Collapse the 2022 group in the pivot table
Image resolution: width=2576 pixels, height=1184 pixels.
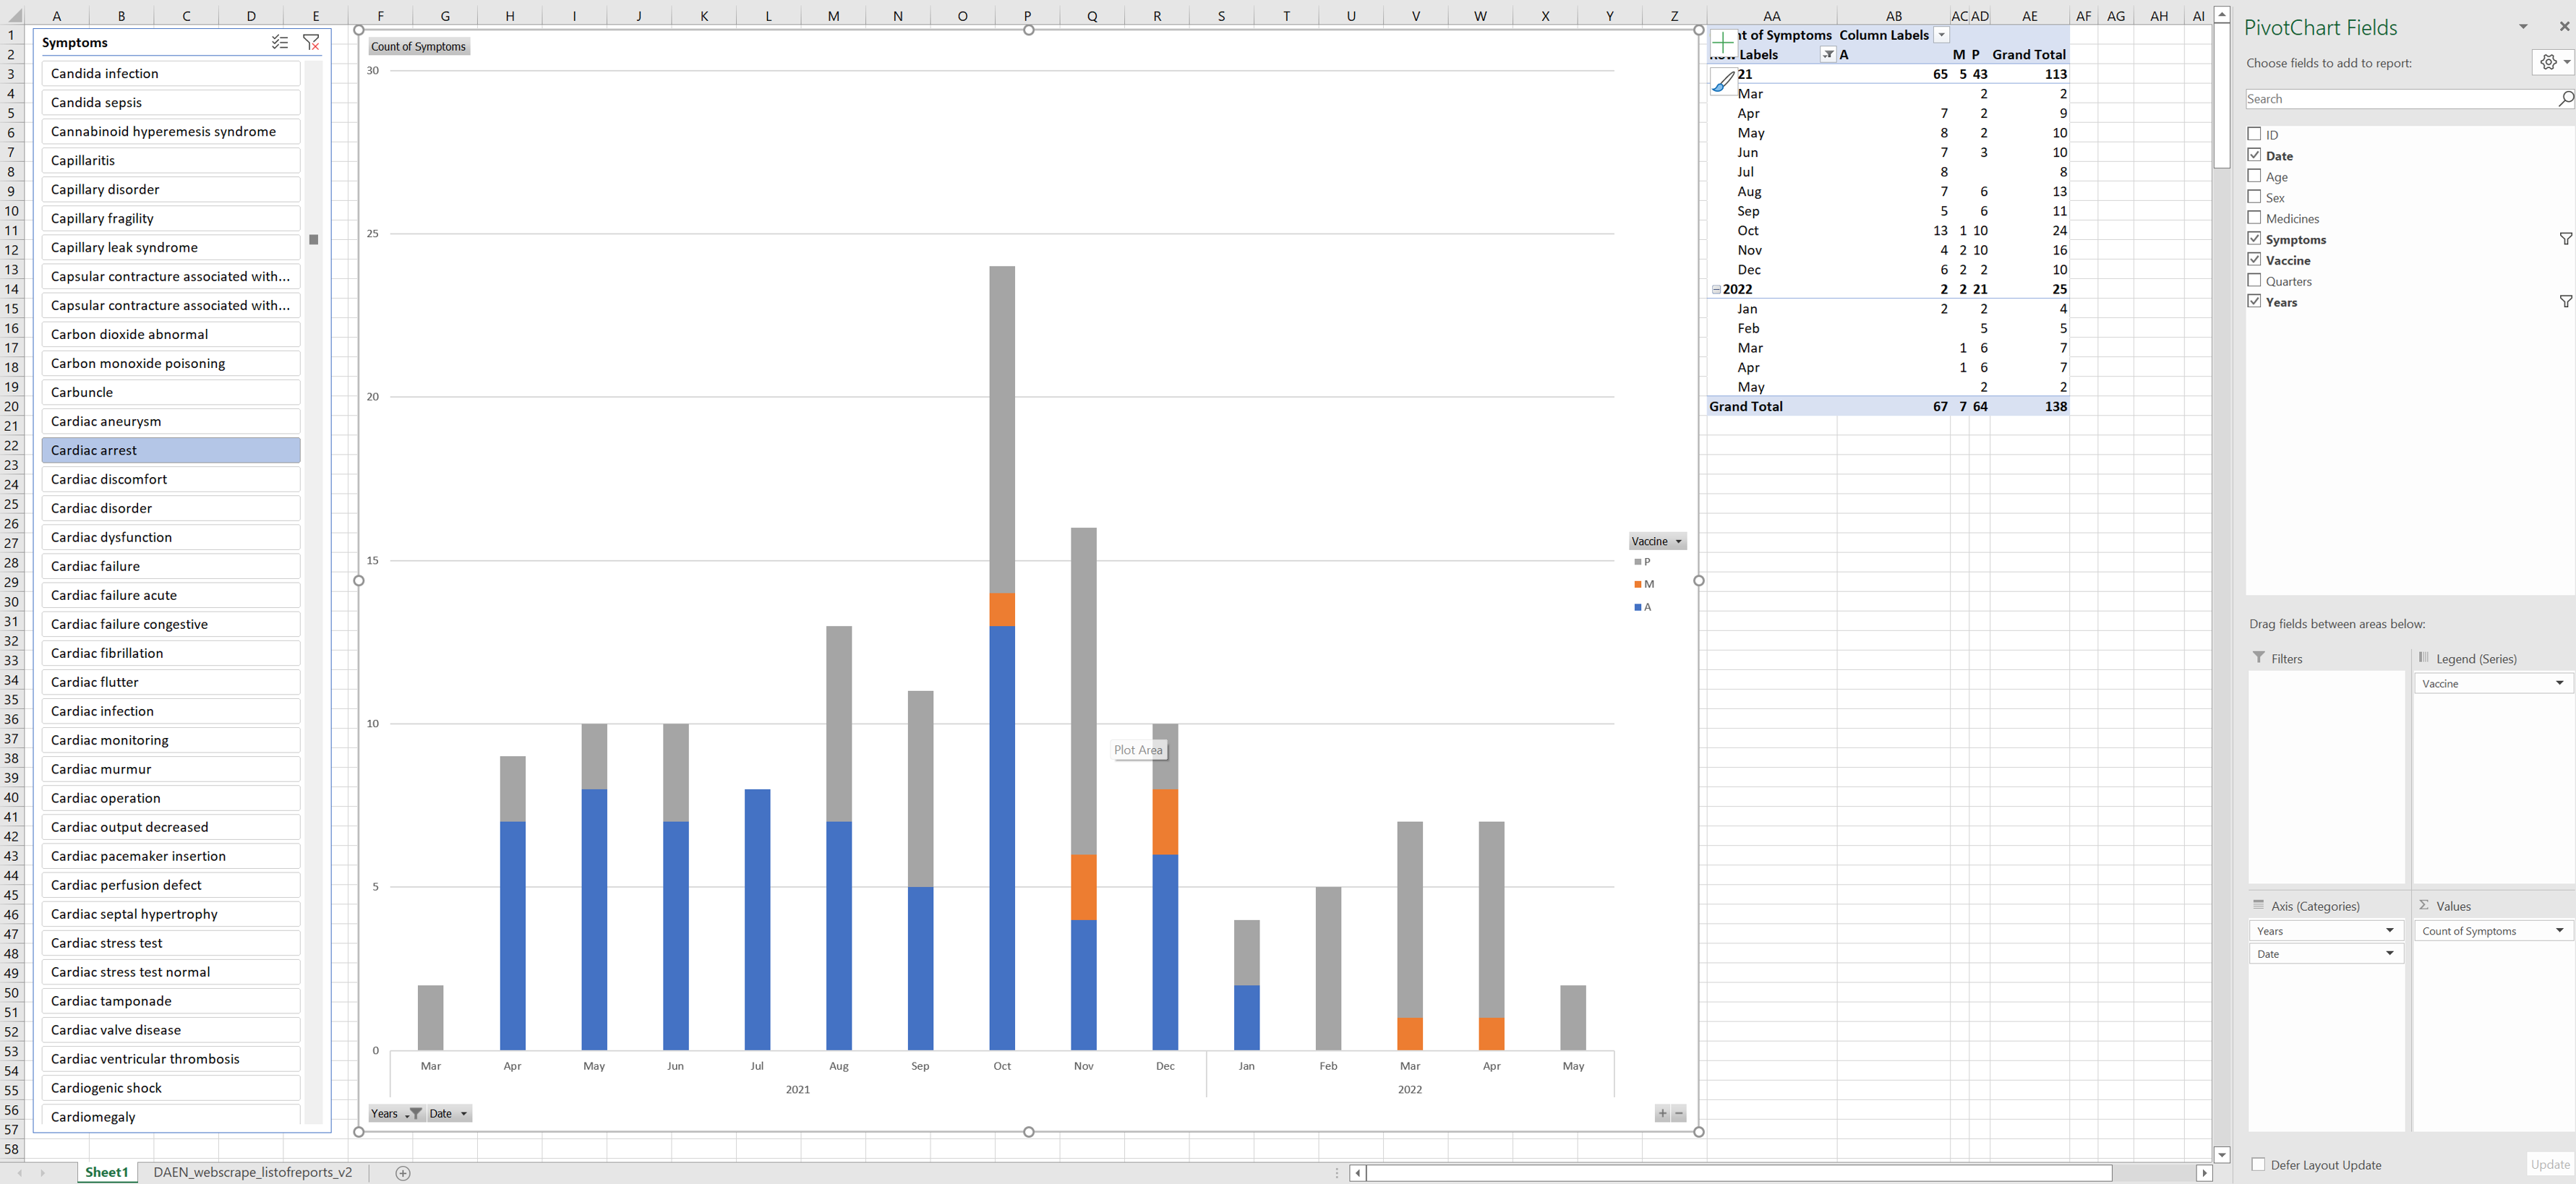tap(1716, 289)
